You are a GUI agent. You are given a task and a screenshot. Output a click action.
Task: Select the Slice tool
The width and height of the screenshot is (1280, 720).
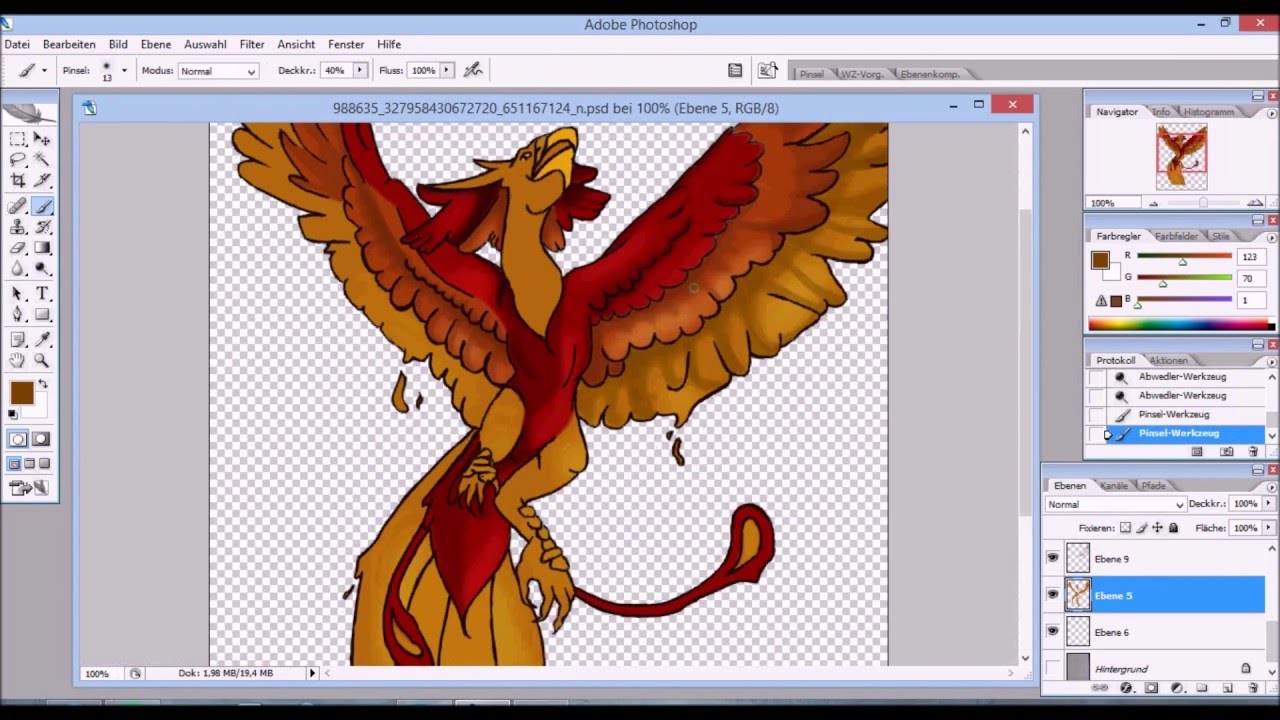click(x=42, y=181)
